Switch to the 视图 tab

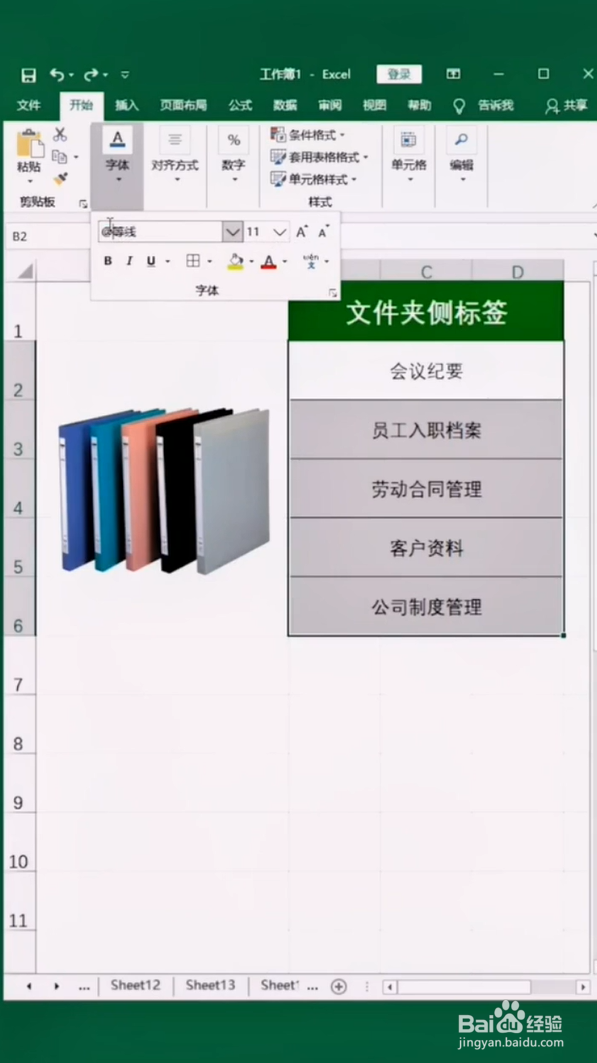coord(374,105)
